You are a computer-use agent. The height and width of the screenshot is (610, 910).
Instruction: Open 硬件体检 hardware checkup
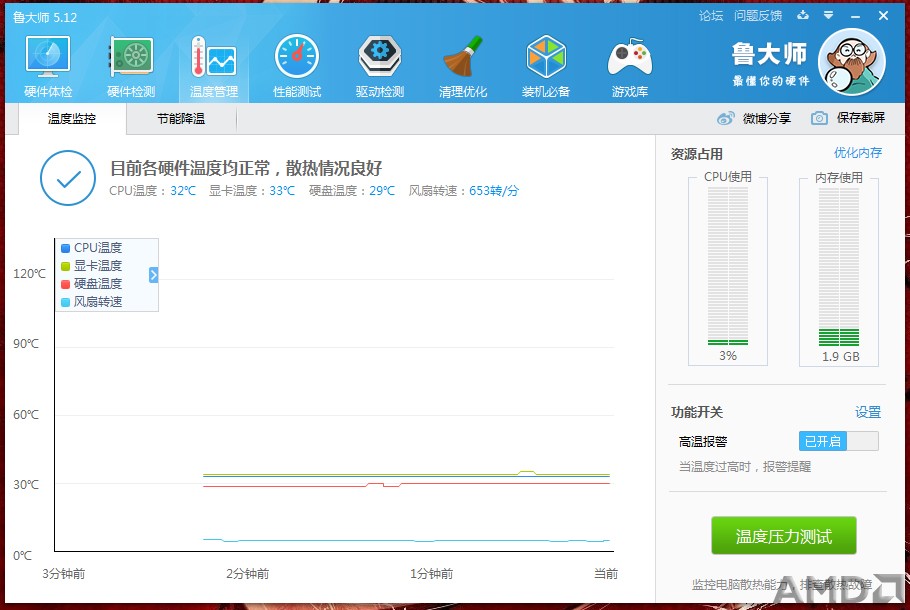click(48, 66)
